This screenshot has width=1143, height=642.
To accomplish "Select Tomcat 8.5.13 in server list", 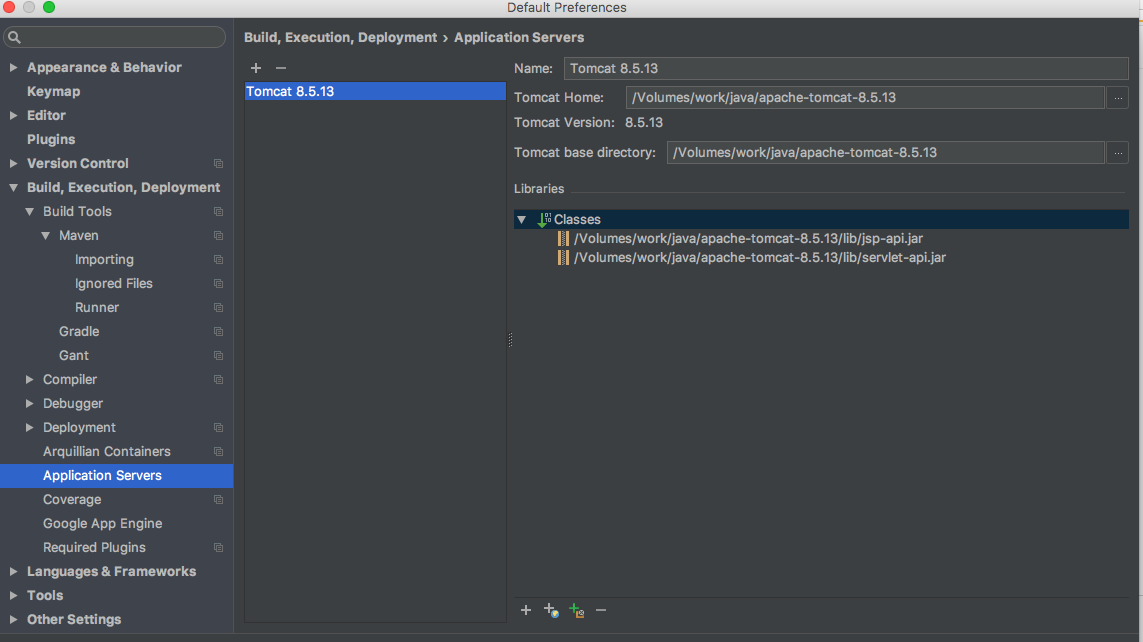I will click(375, 91).
